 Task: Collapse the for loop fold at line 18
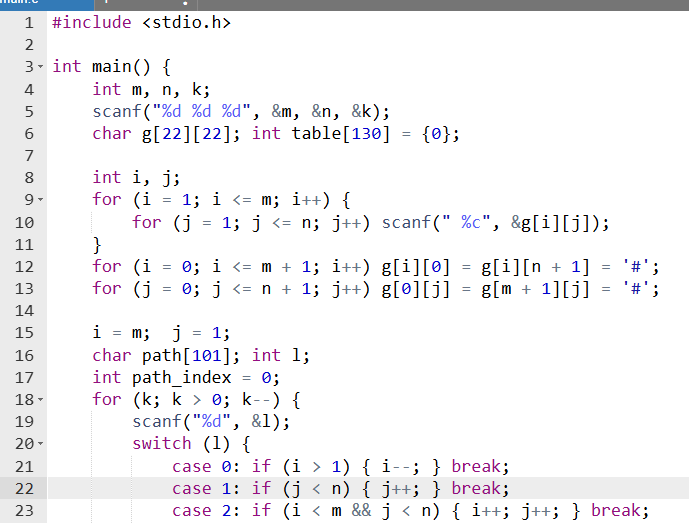(x=39, y=400)
